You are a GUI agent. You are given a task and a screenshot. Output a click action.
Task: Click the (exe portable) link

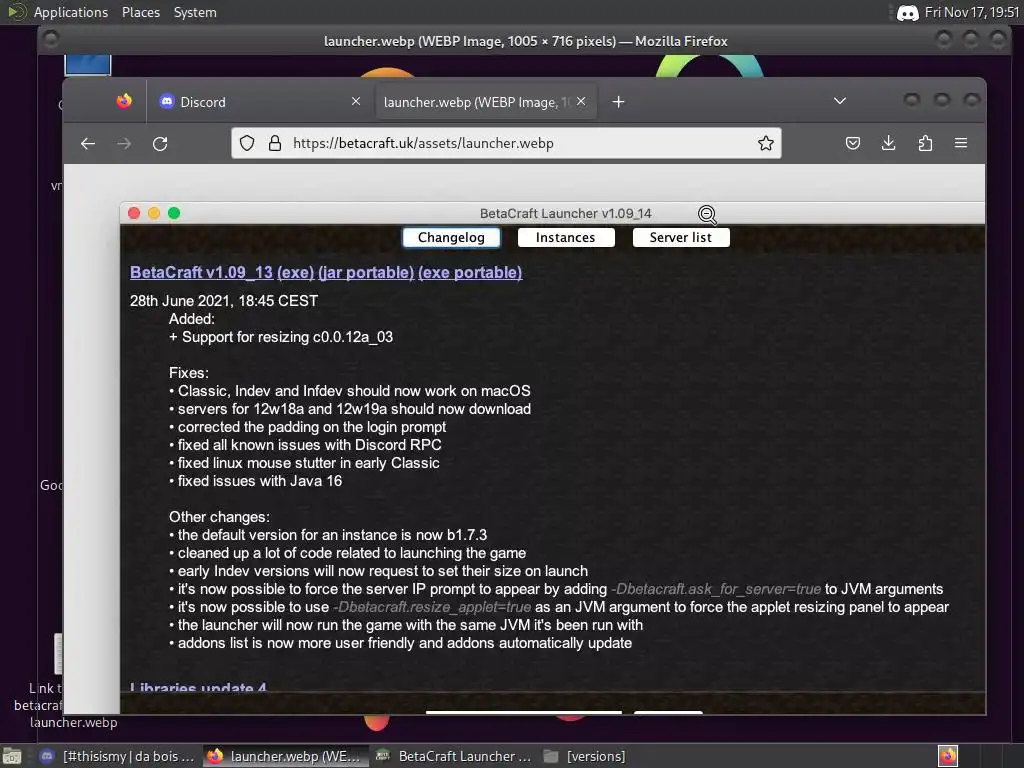470,272
